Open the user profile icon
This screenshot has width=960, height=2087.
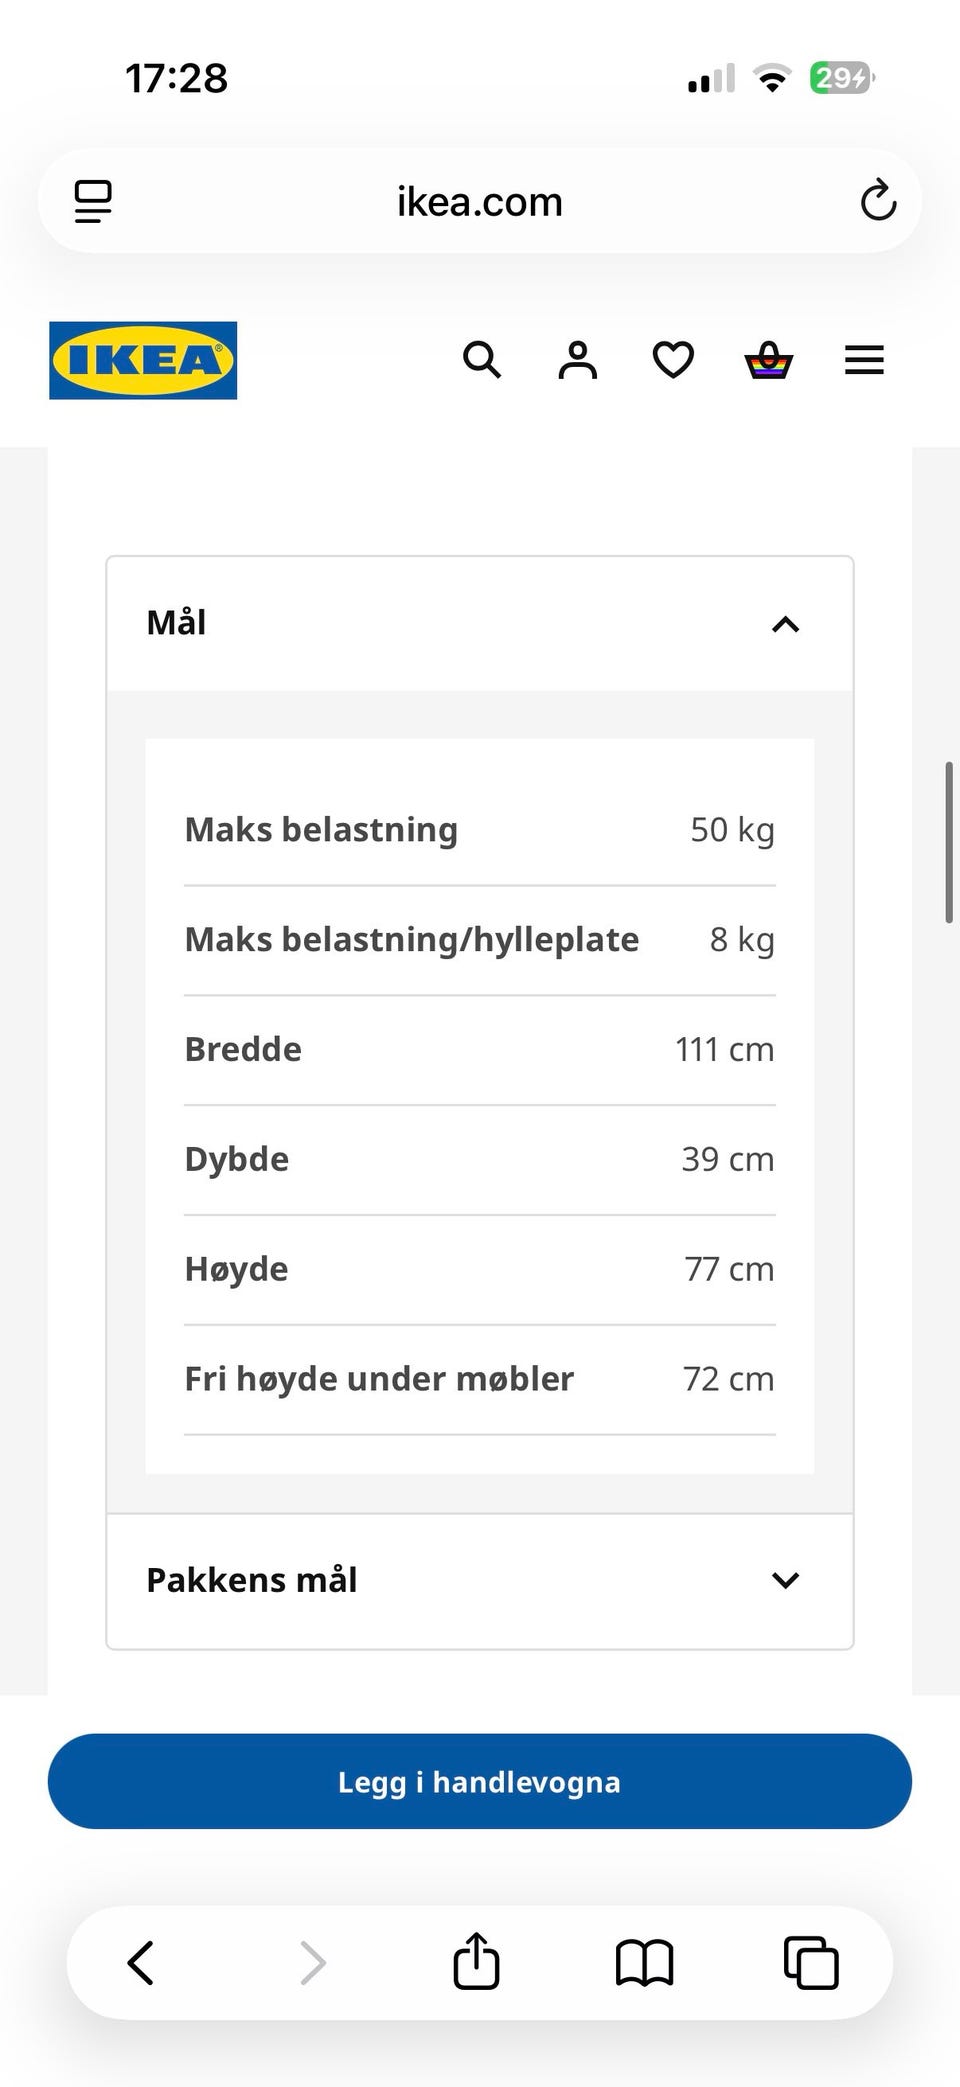pos(578,360)
